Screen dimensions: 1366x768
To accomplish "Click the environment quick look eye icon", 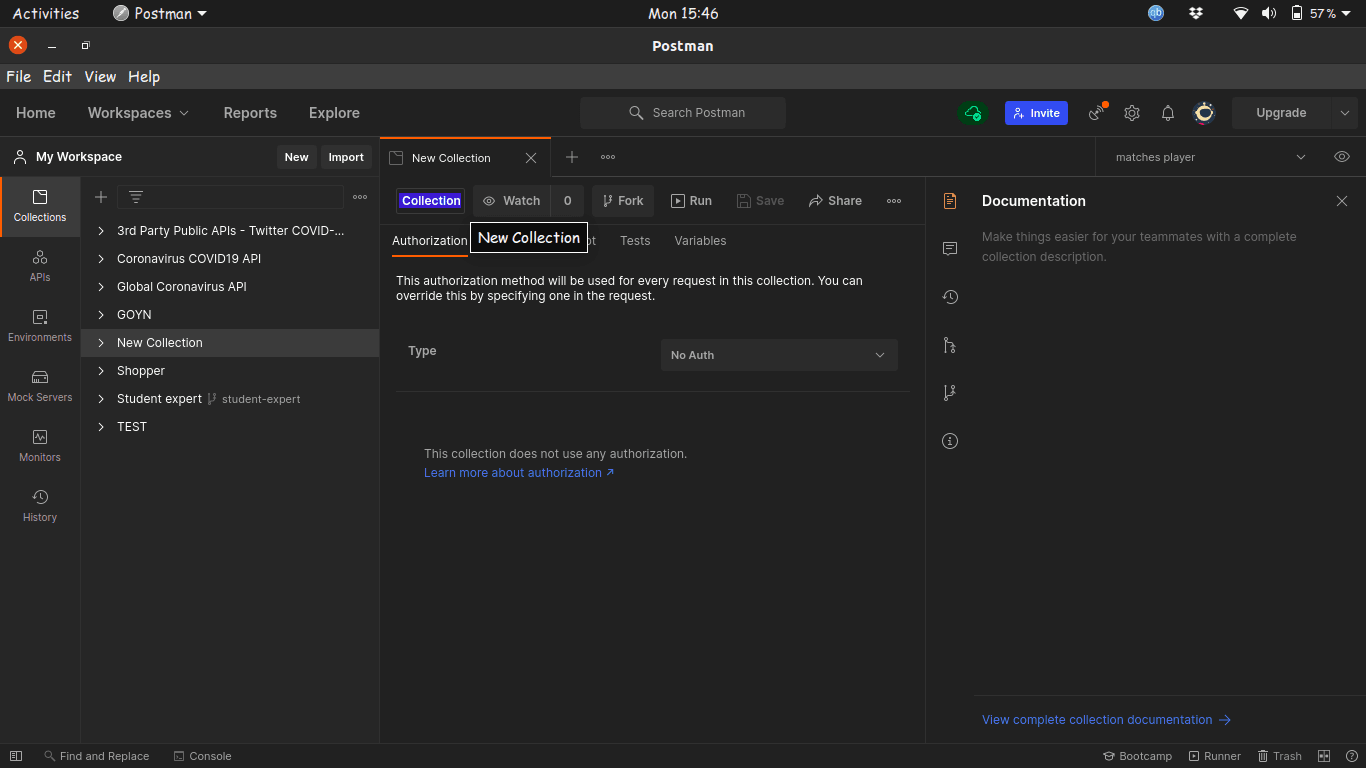I will (x=1342, y=157).
